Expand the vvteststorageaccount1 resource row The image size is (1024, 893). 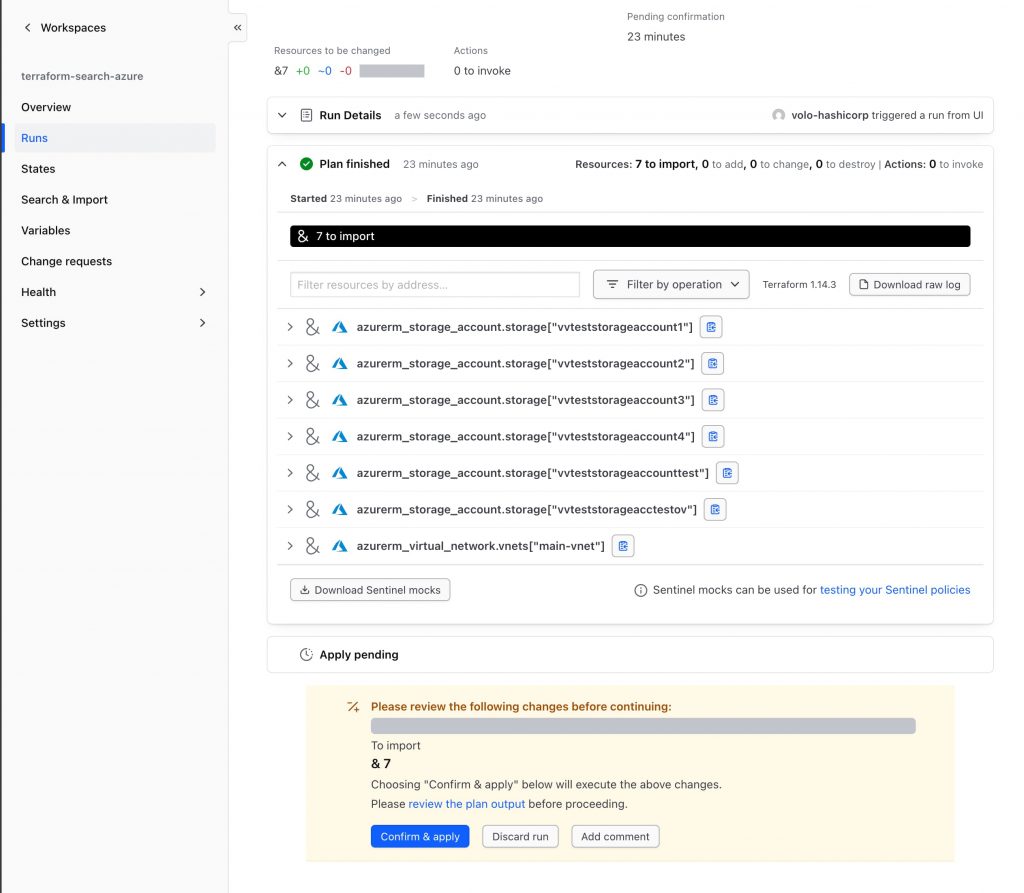pos(290,327)
